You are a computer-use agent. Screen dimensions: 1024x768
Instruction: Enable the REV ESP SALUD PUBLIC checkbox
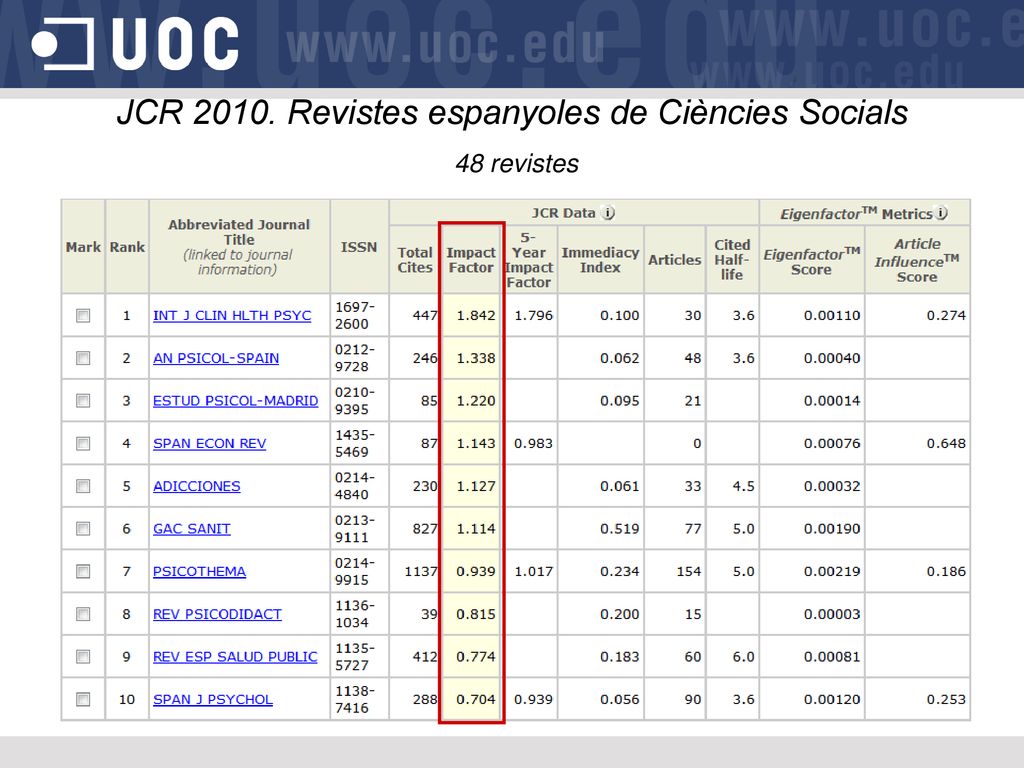(x=83, y=656)
